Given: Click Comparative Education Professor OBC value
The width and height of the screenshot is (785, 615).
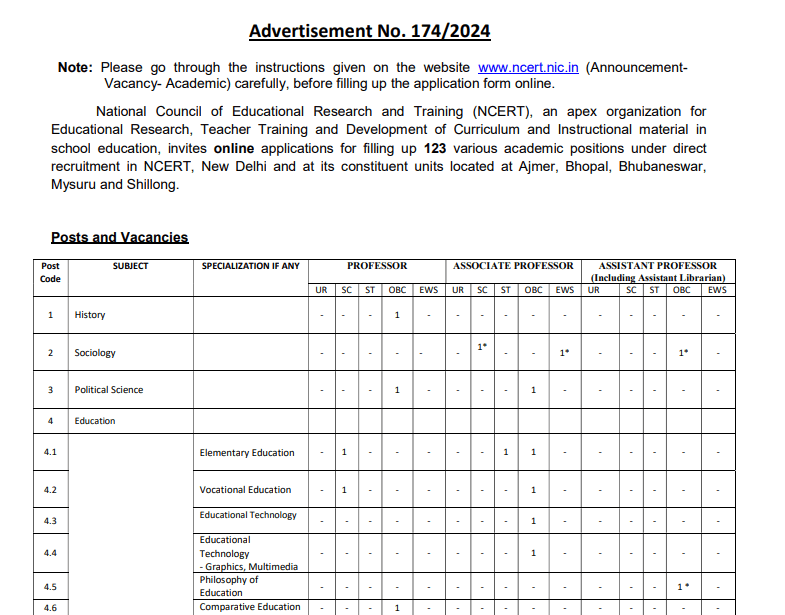Looking at the screenshot, I should click(x=397, y=608).
